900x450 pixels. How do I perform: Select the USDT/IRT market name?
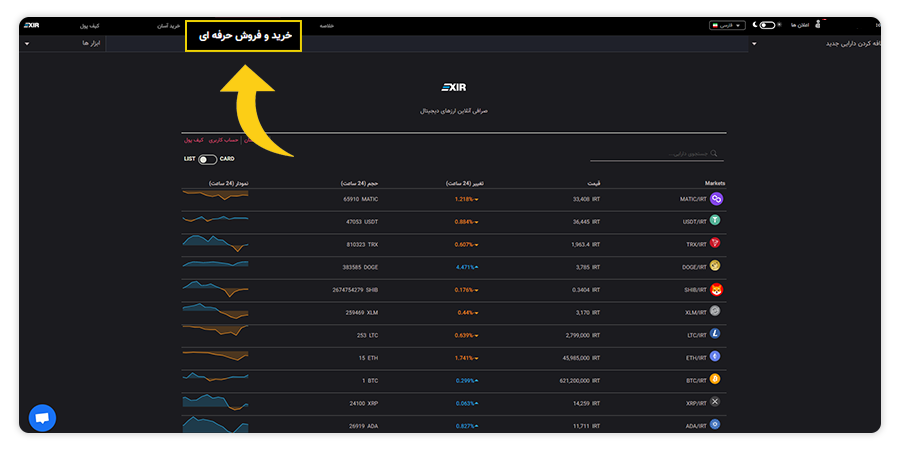693,222
